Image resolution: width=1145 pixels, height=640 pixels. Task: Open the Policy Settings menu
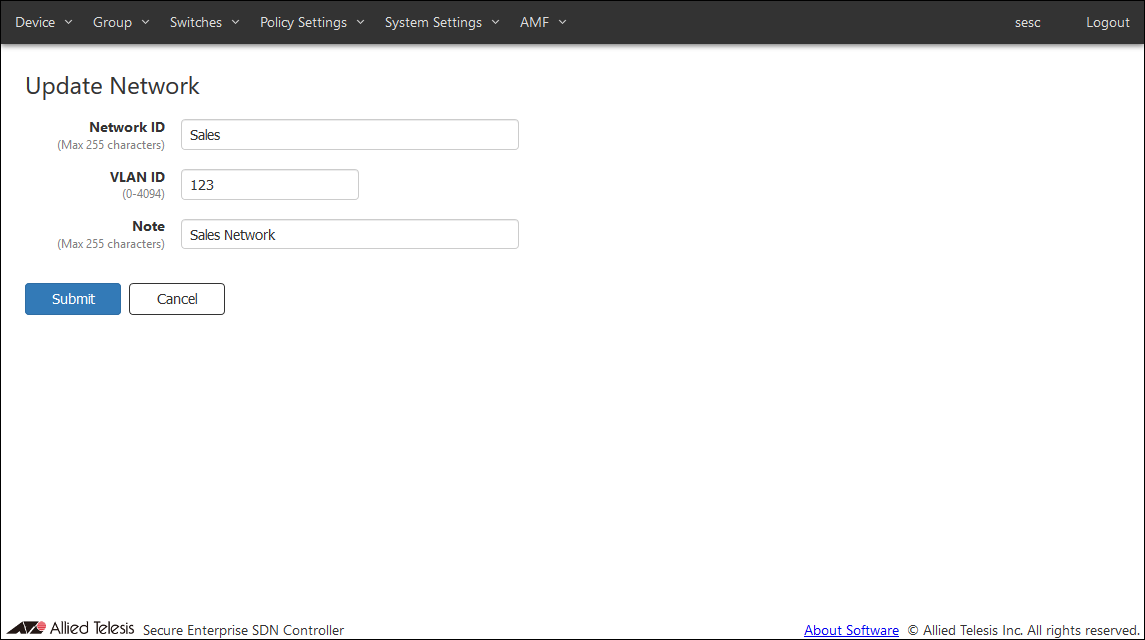(x=311, y=22)
